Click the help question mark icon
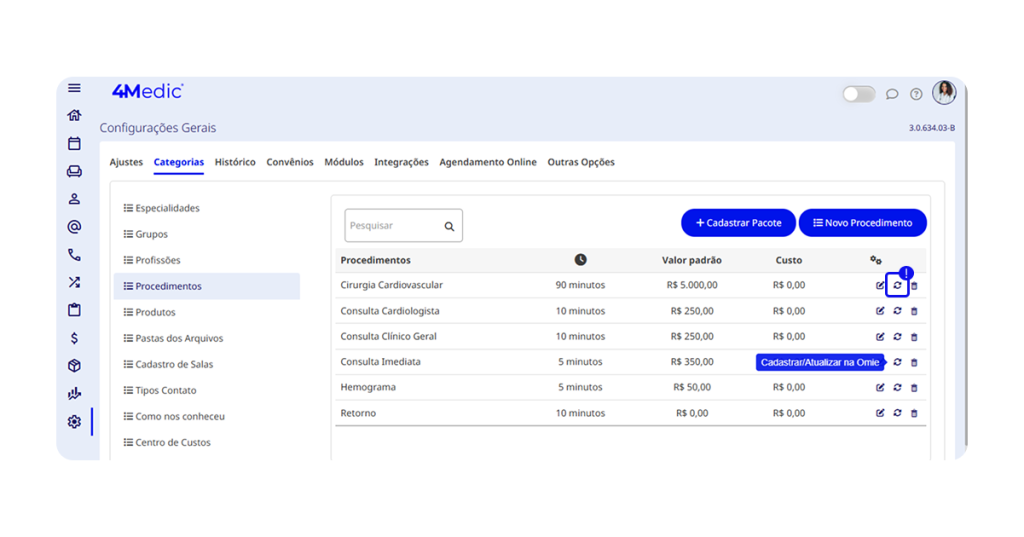Screen dimensions: 1024x537 point(916,95)
